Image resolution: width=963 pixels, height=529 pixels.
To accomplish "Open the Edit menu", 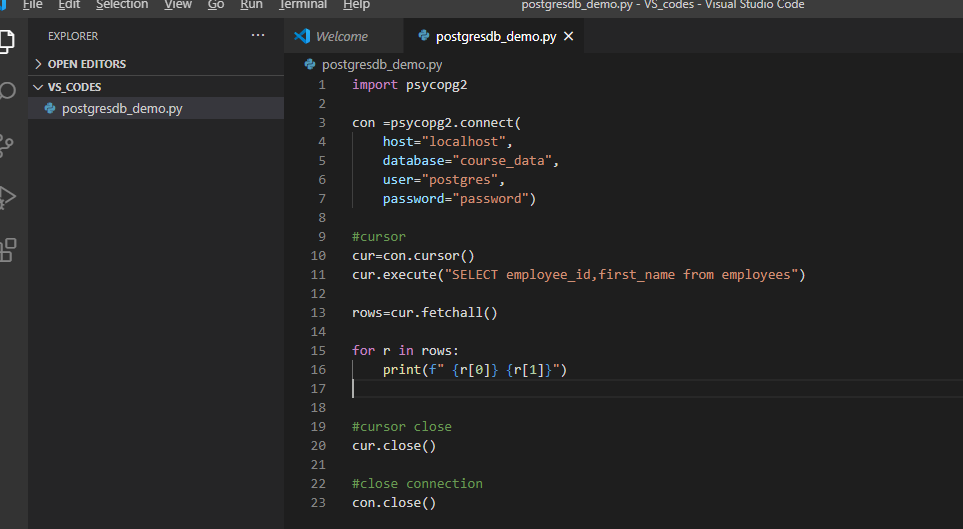I will 69,5.
